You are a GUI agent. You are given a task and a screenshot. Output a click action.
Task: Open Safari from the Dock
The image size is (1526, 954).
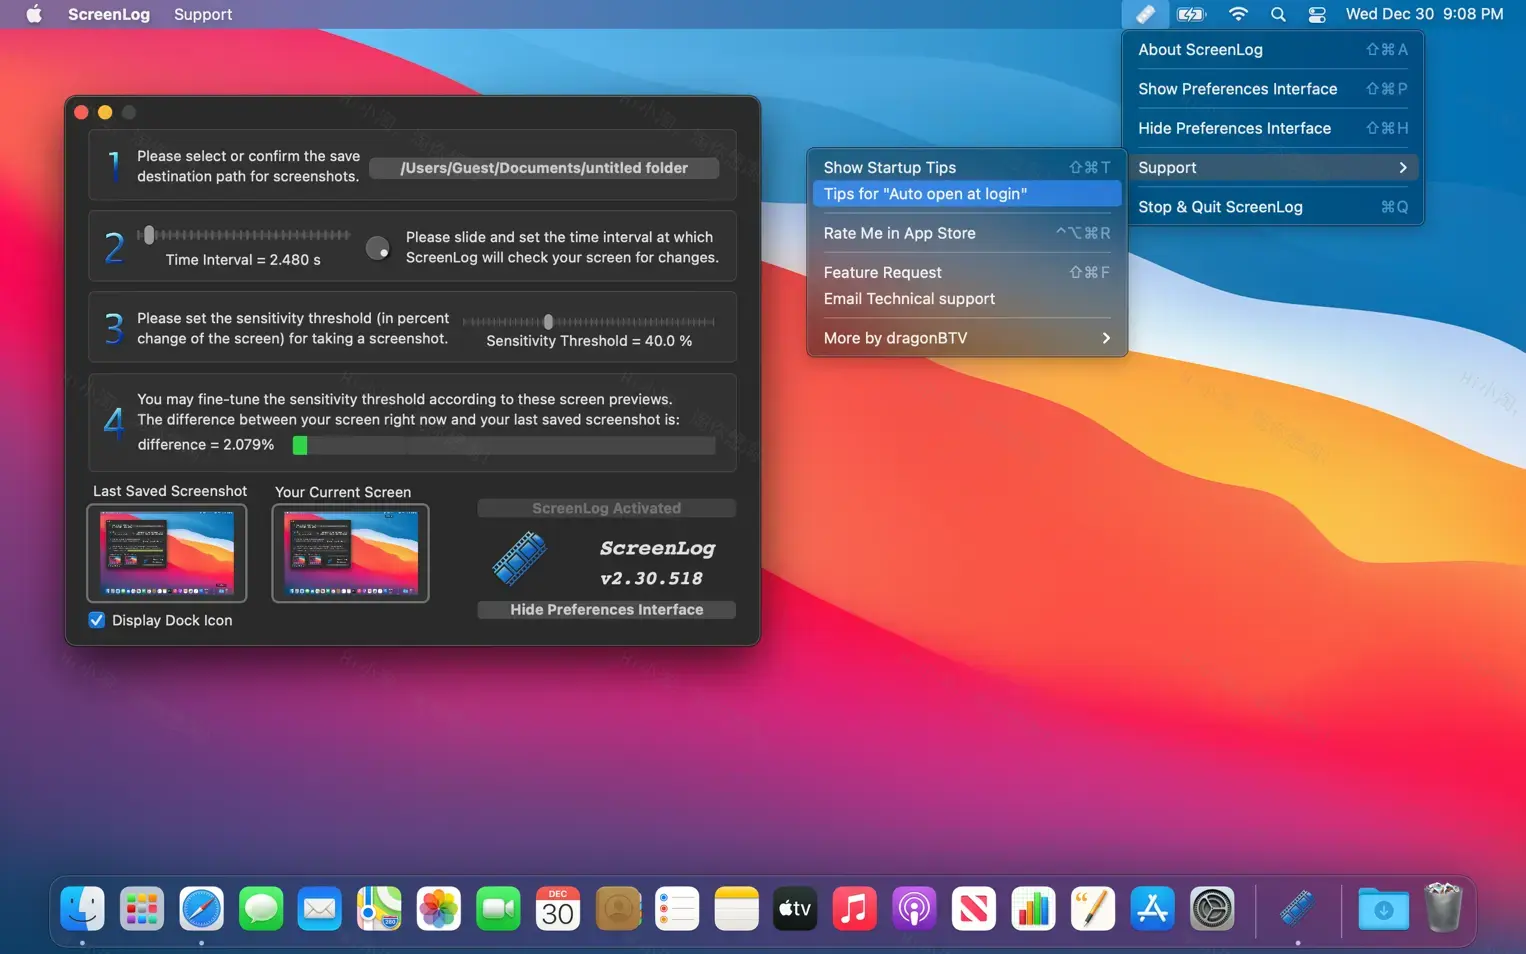pyautogui.click(x=201, y=909)
